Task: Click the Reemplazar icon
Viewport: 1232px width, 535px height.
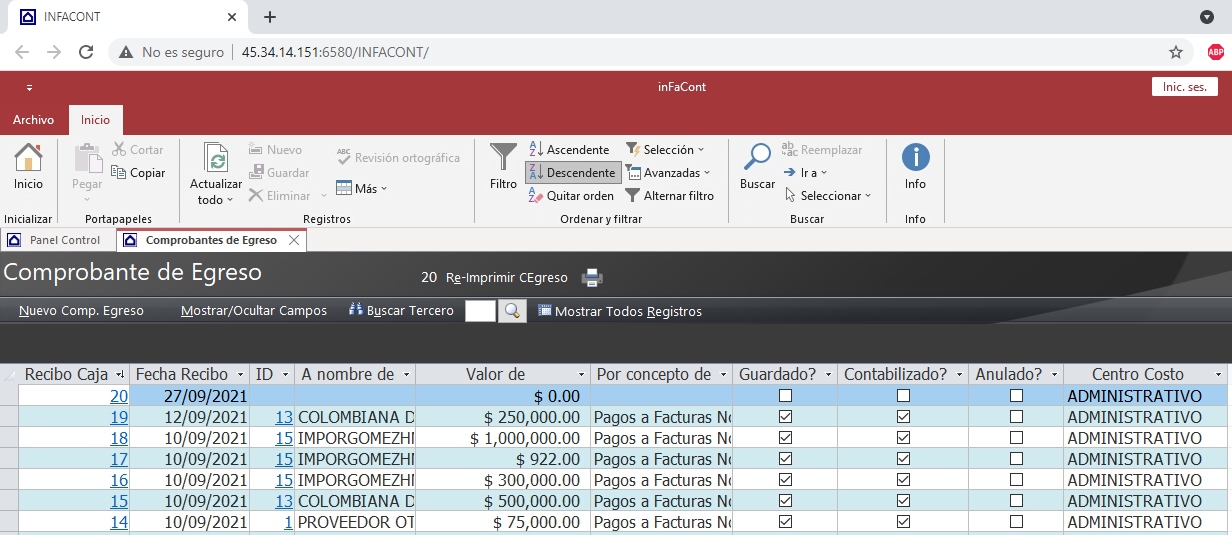Action: pos(790,150)
